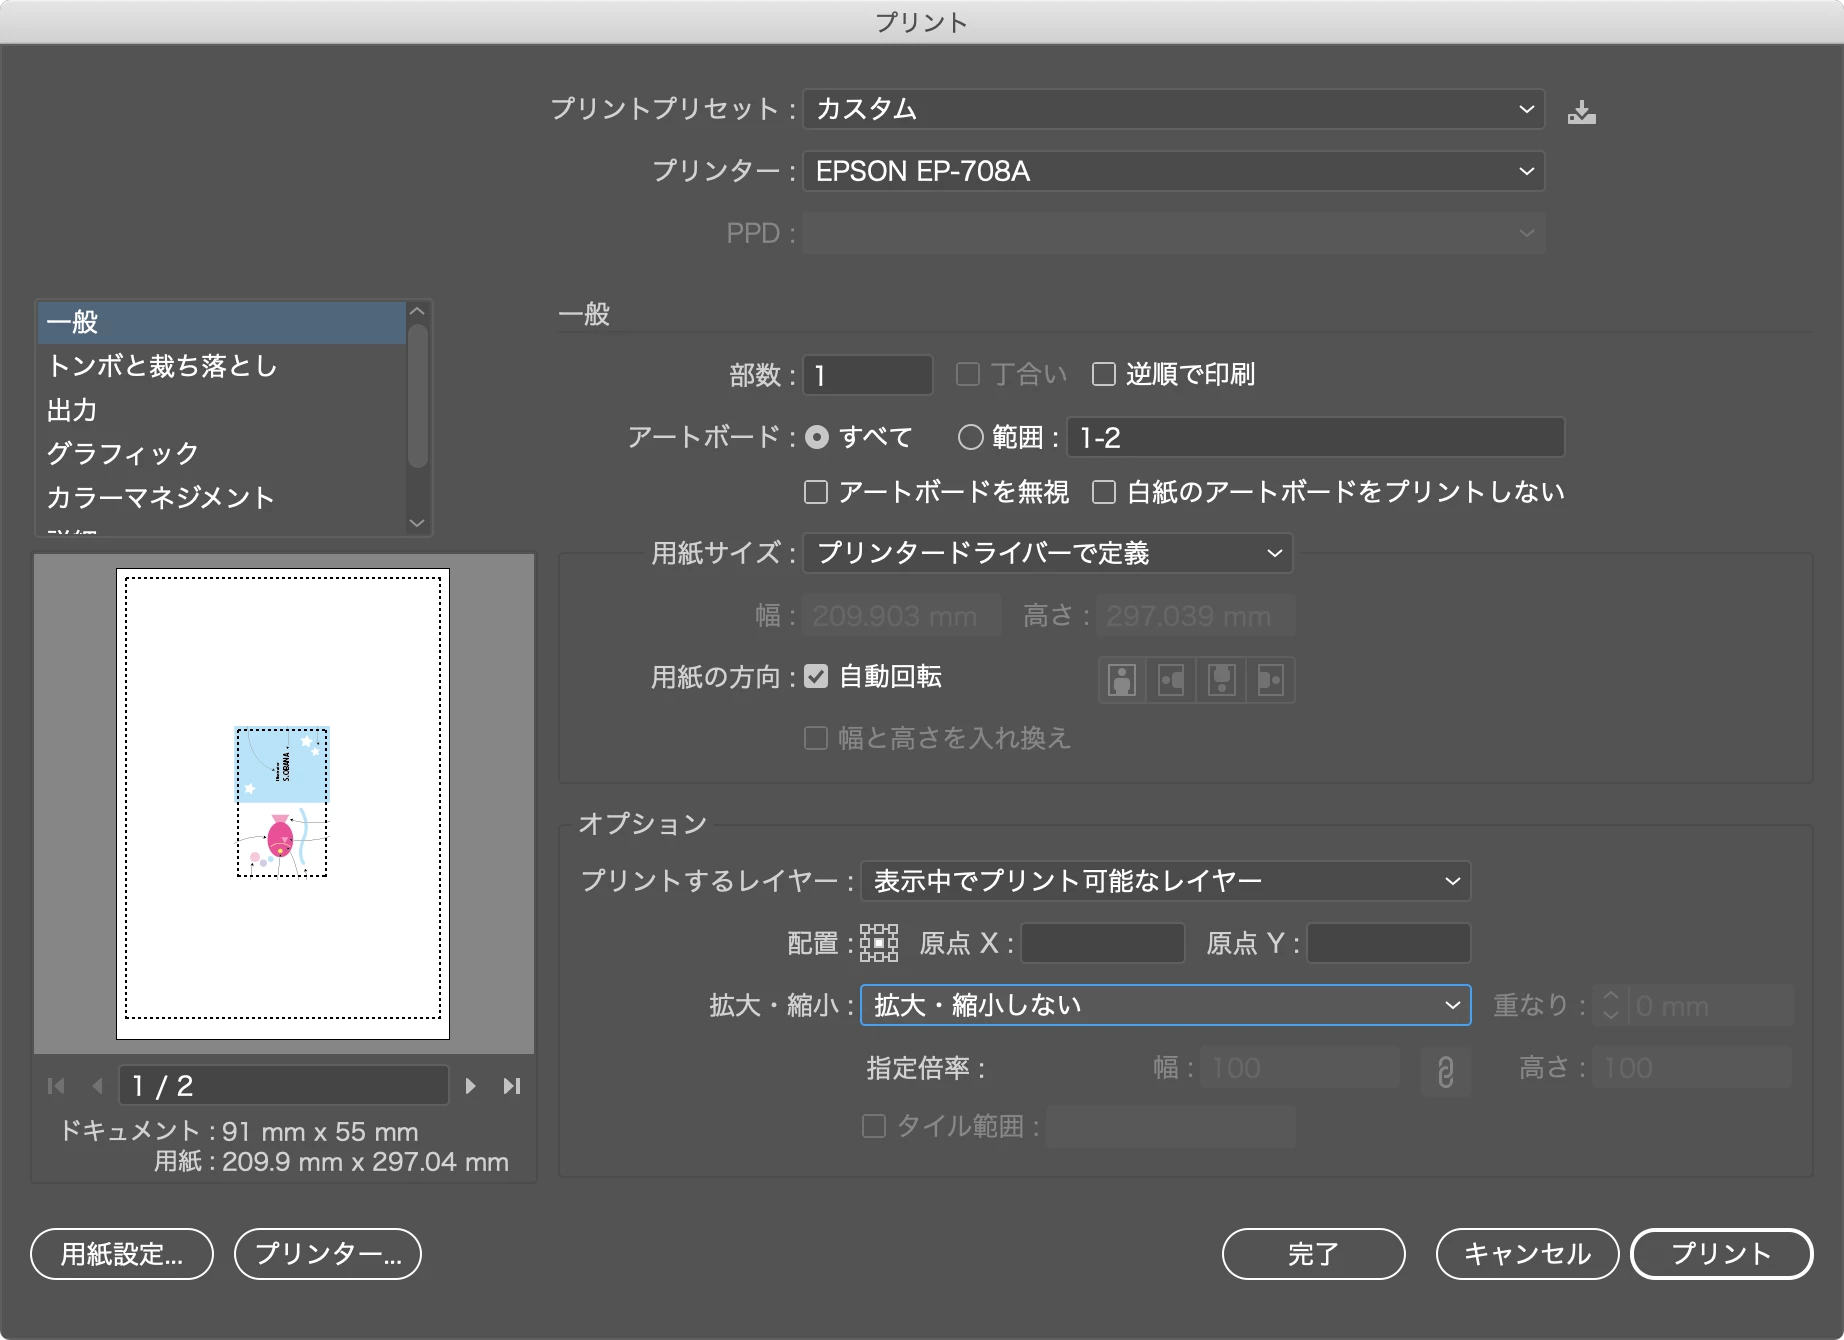
Task: Select the すべて artboard radio button
Action: click(x=817, y=437)
